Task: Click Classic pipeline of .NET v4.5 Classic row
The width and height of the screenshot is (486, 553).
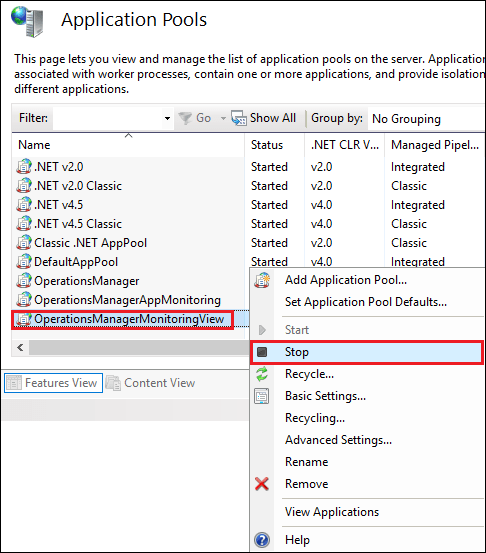Action: click(x=409, y=224)
